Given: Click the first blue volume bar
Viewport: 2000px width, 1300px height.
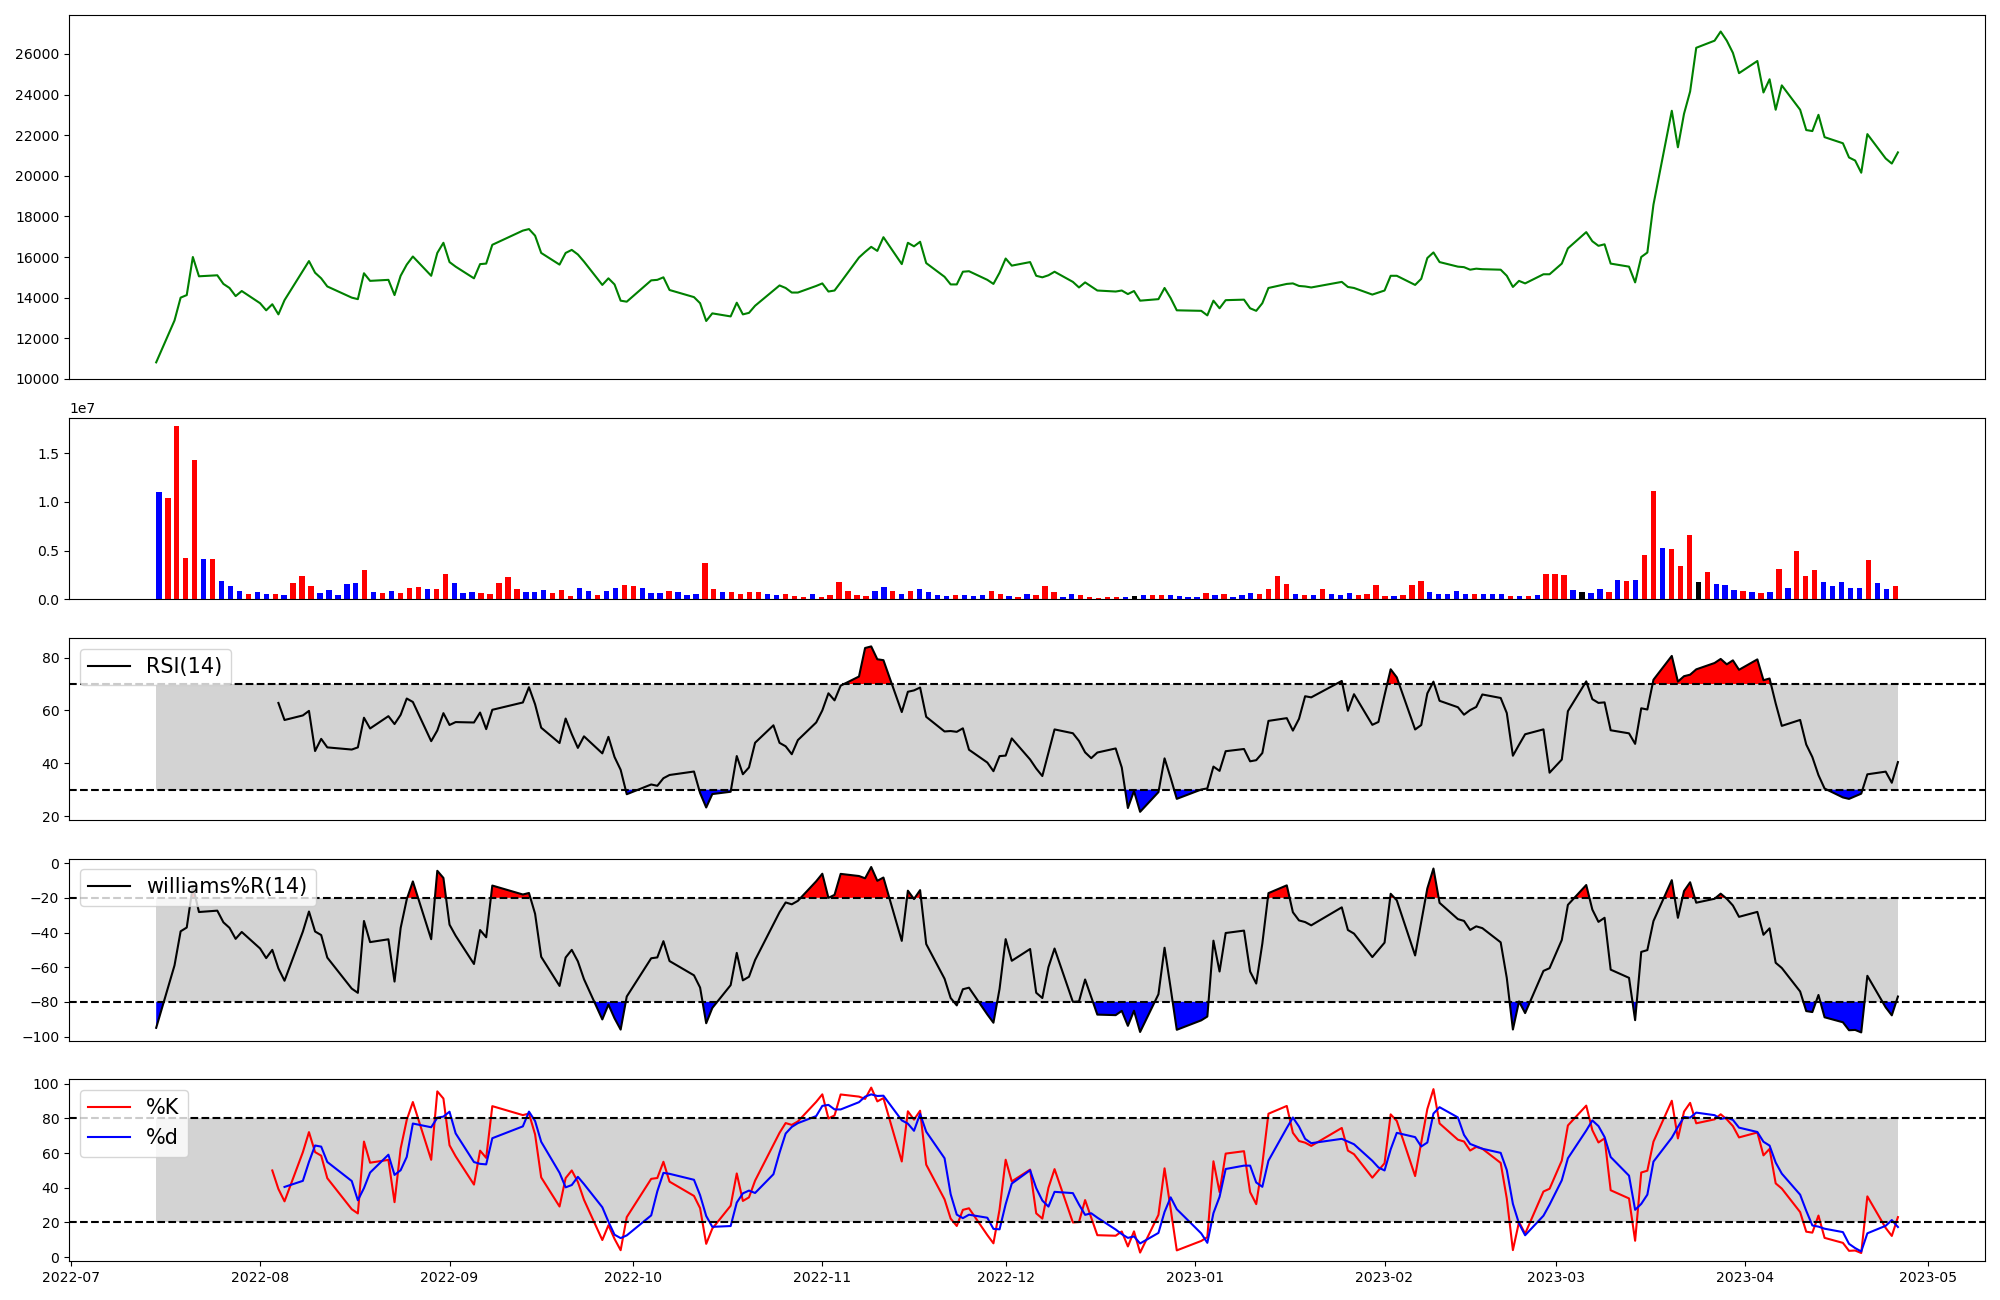Looking at the screenshot, I should click(159, 545).
